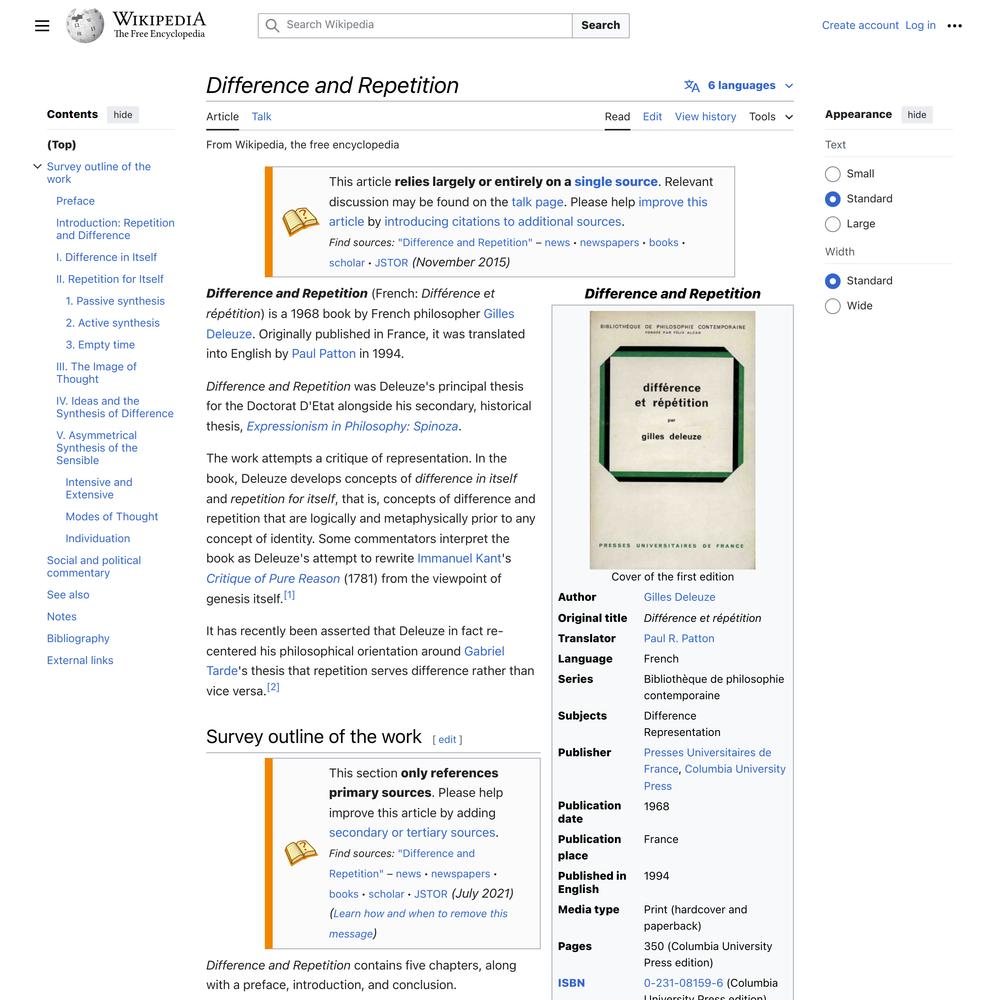The height and width of the screenshot is (1000, 1000).
Task: Click the Log in link
Action: (x=920, y=26)
